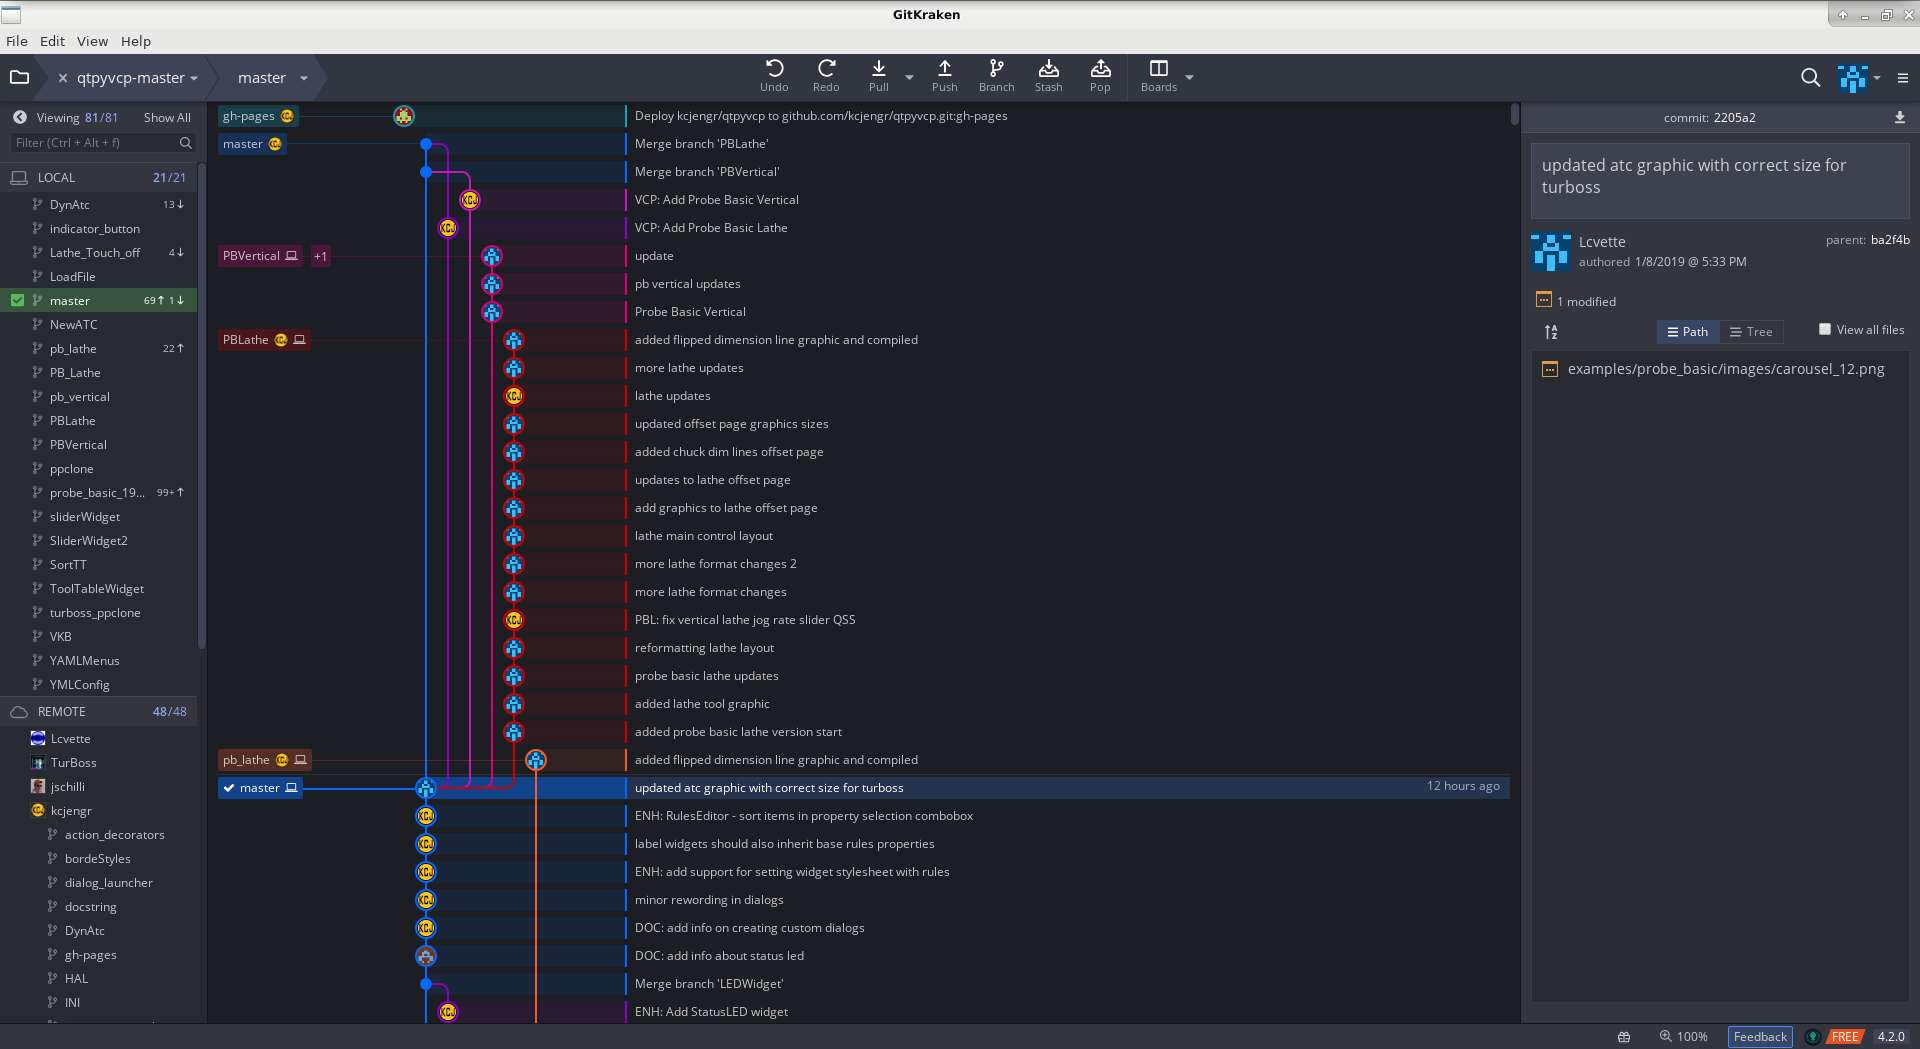Click commit node for 'lathe updates'
The height and width of the screenshot is (1049, 1920).
[x=514, y=396]
